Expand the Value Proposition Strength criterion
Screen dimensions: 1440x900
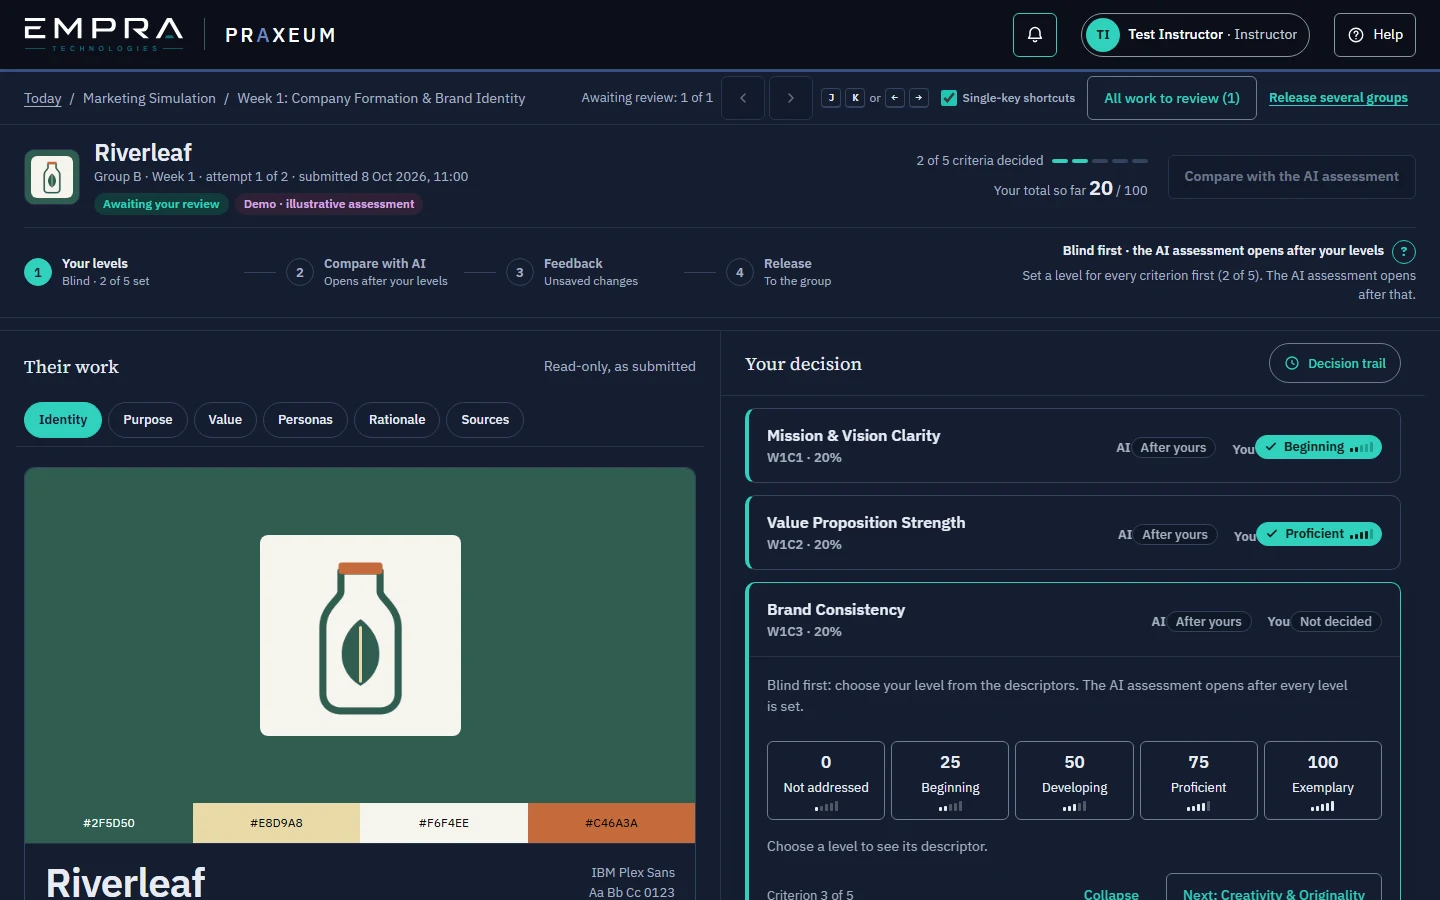point(1073,533)
